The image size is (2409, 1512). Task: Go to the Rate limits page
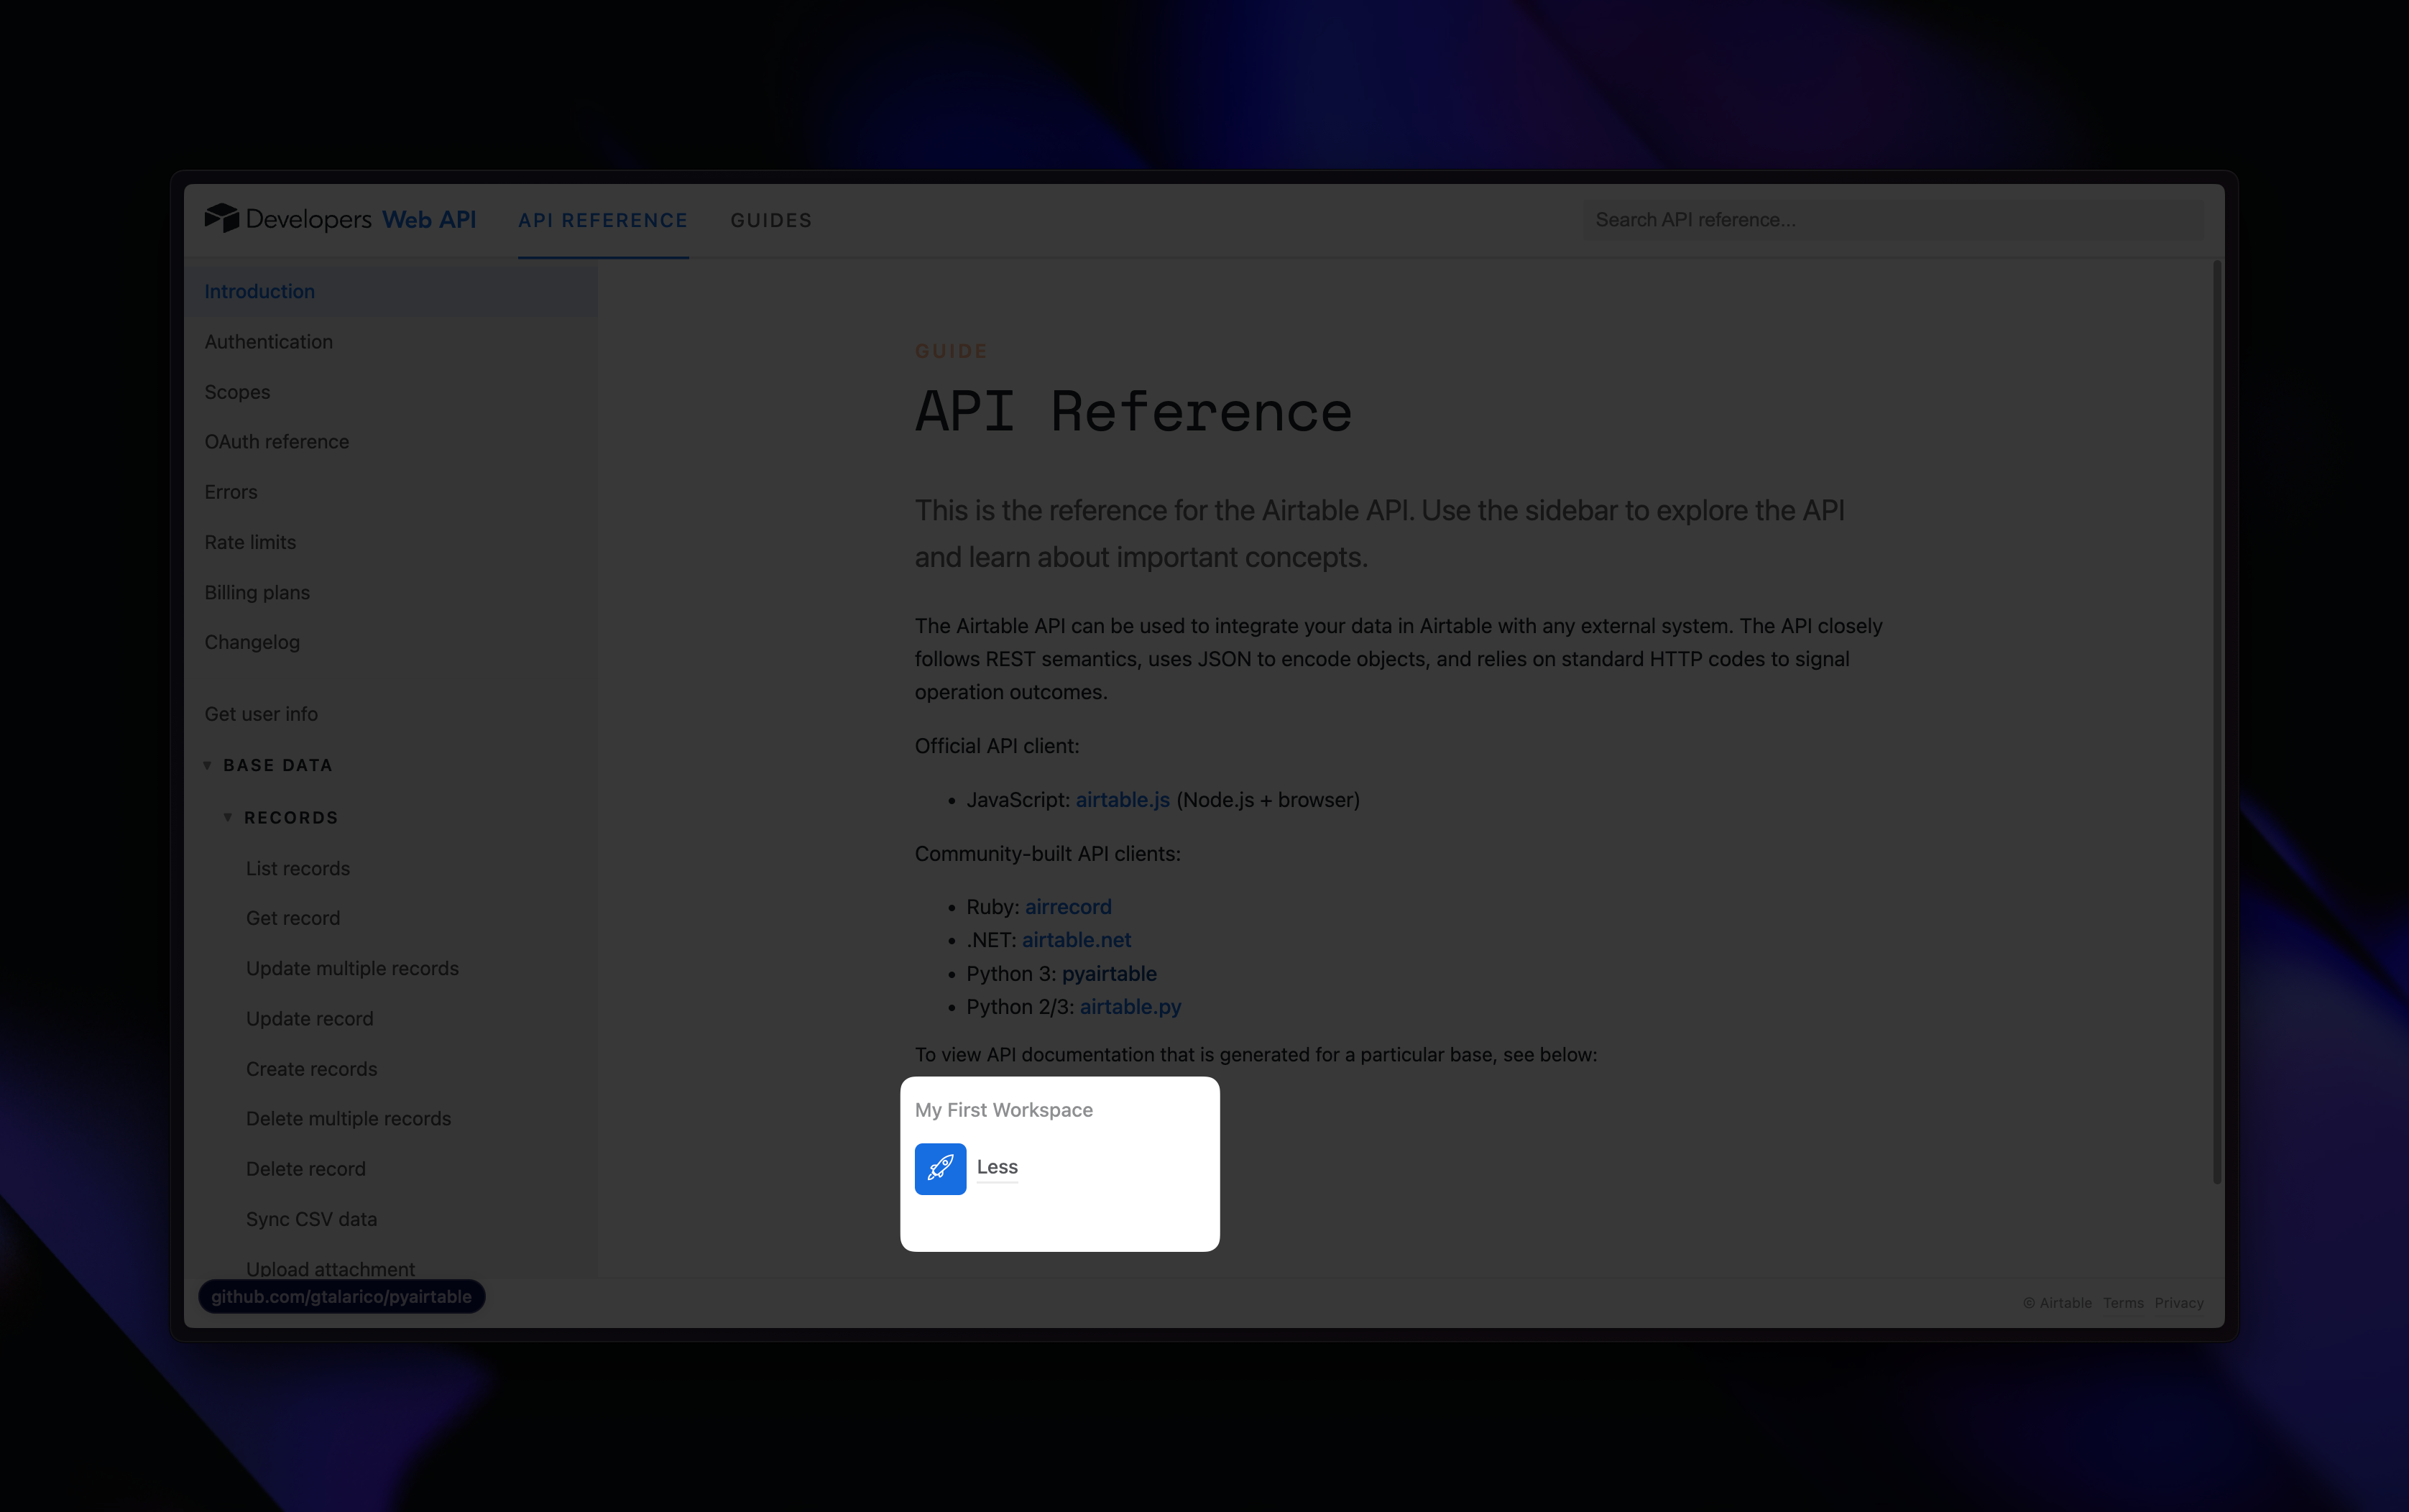click(250, 542)
